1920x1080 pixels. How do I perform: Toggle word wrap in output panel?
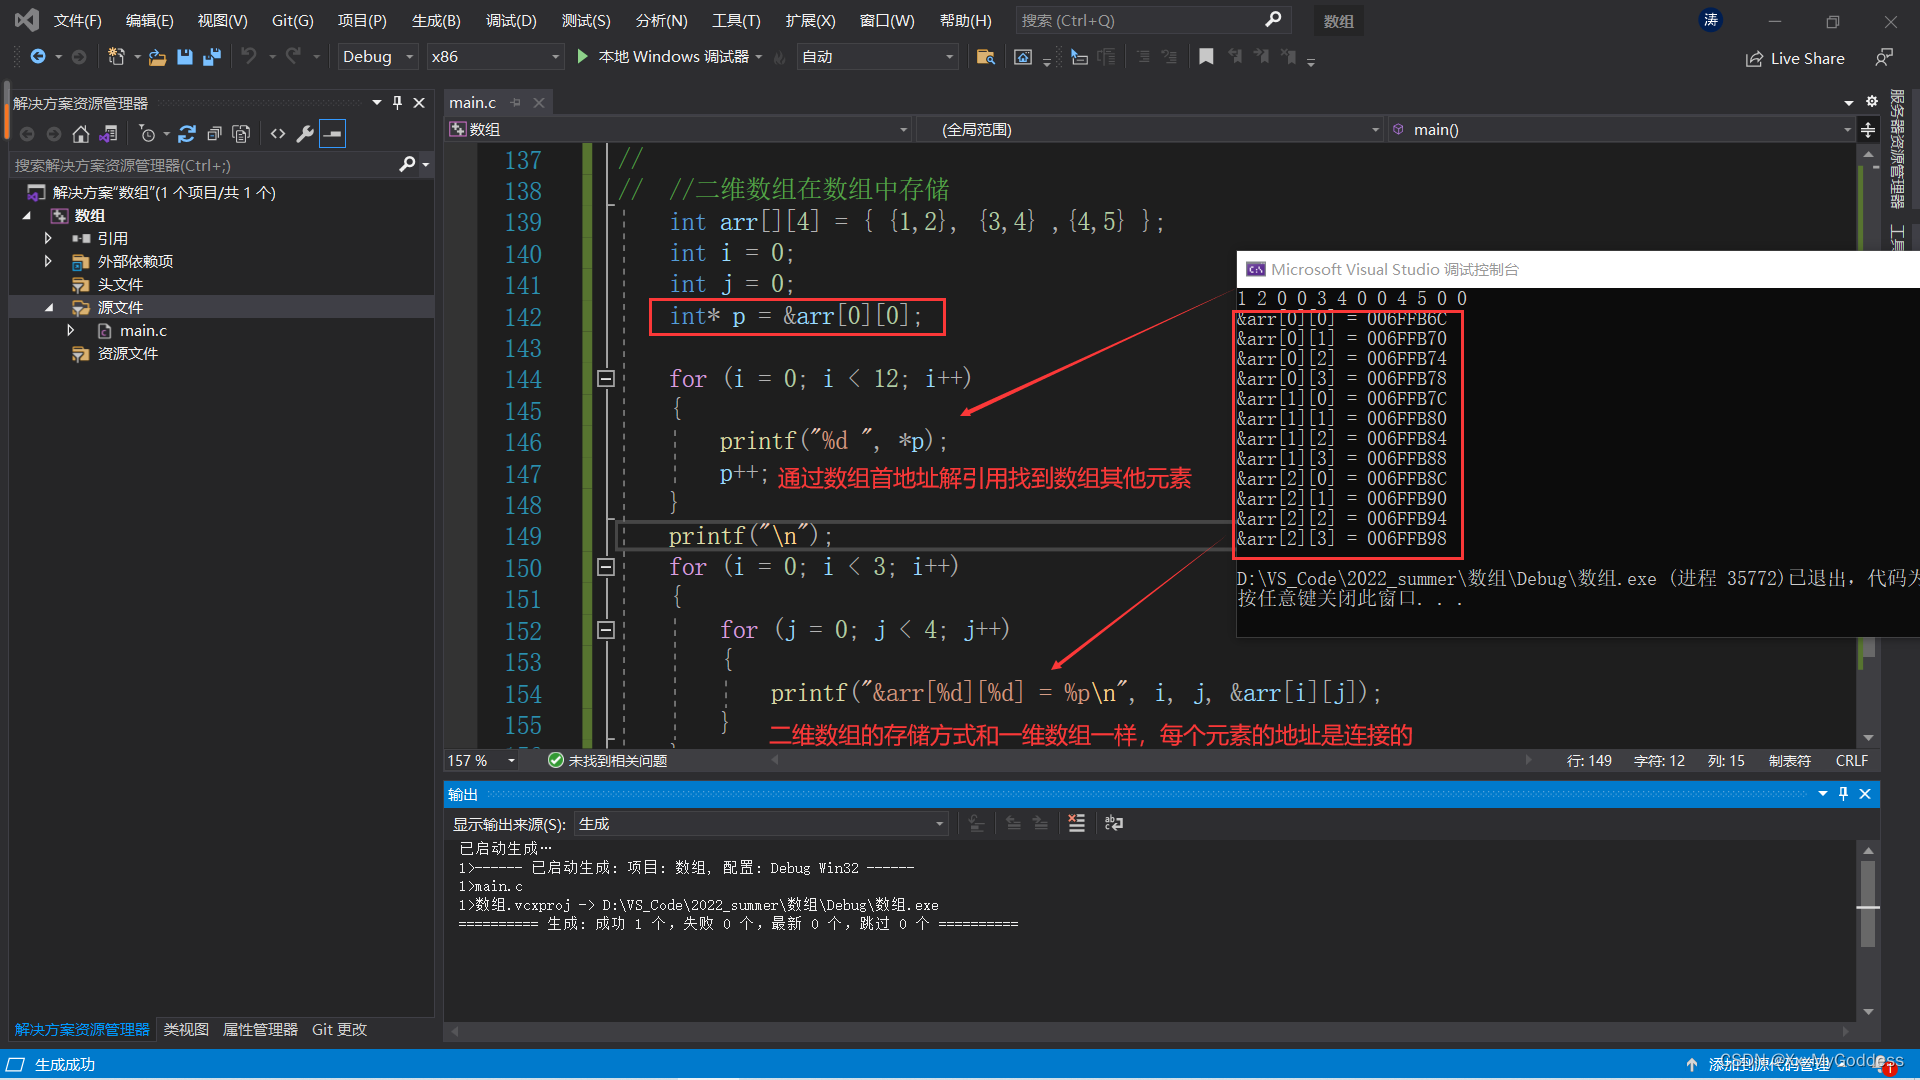(x=1113, y=823)
